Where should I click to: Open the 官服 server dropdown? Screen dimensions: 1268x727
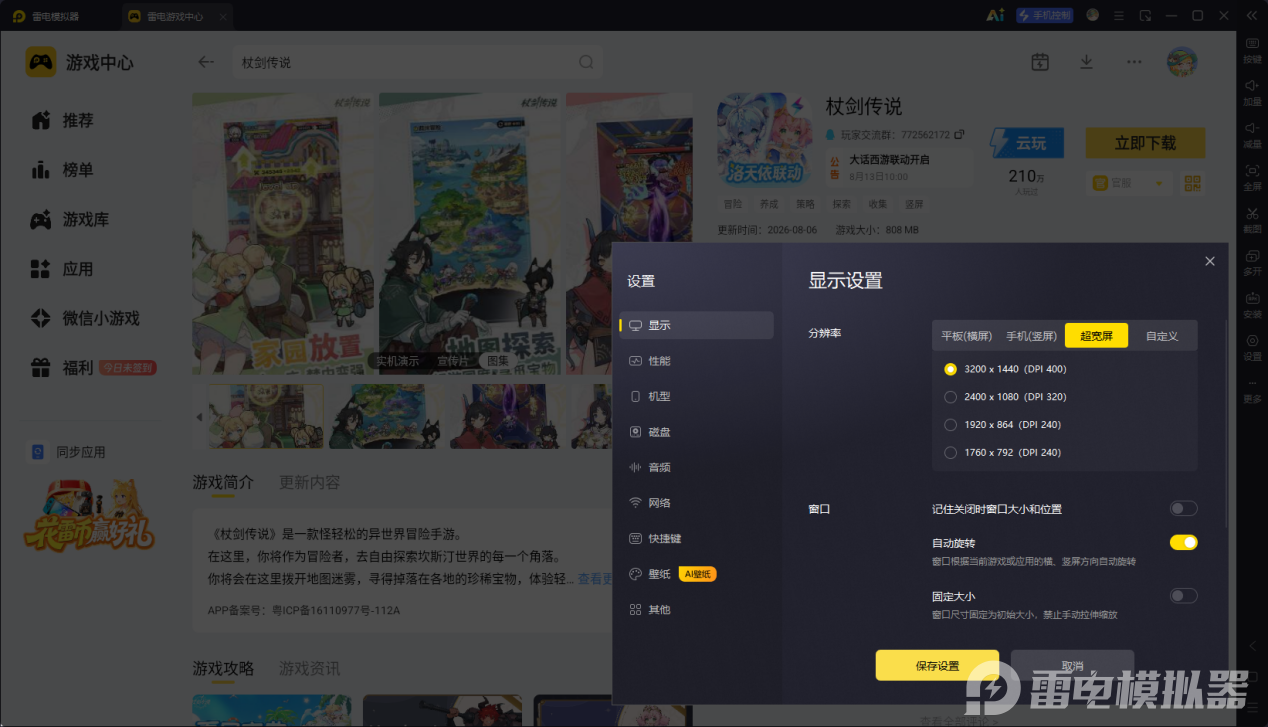pyautogui.click(x=1127, y=183)
